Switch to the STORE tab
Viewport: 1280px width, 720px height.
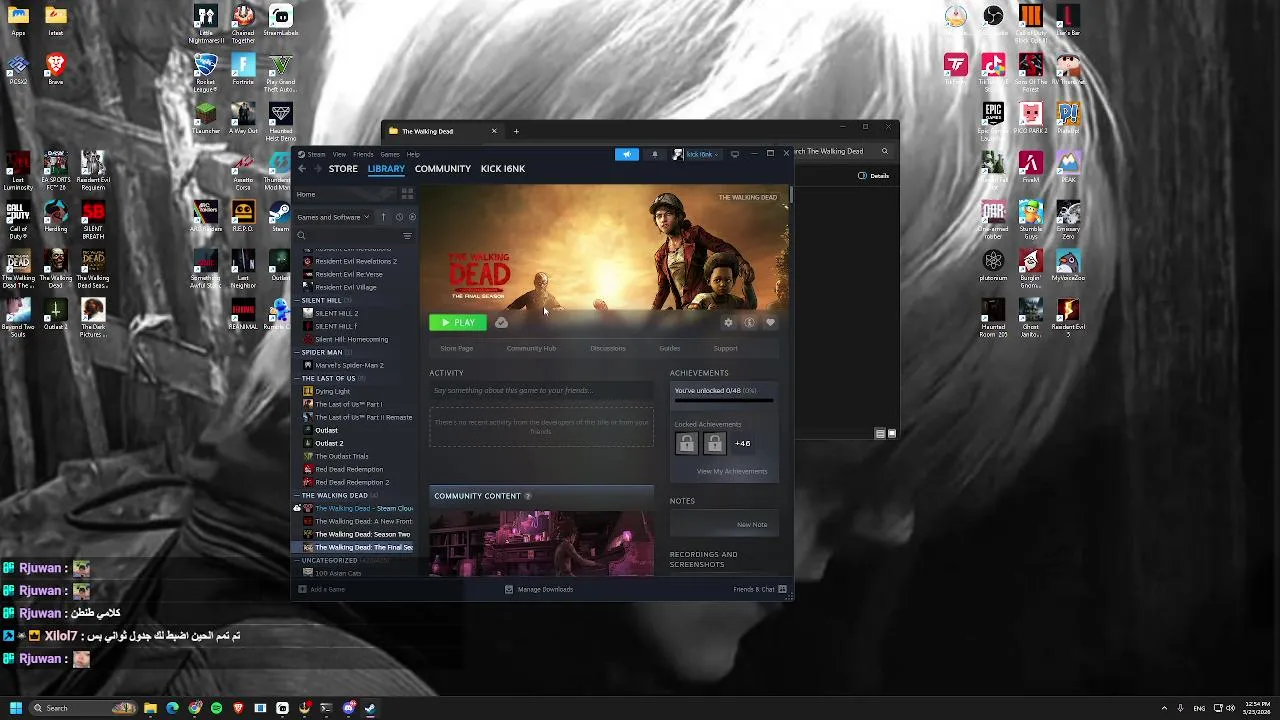[343, 169]
